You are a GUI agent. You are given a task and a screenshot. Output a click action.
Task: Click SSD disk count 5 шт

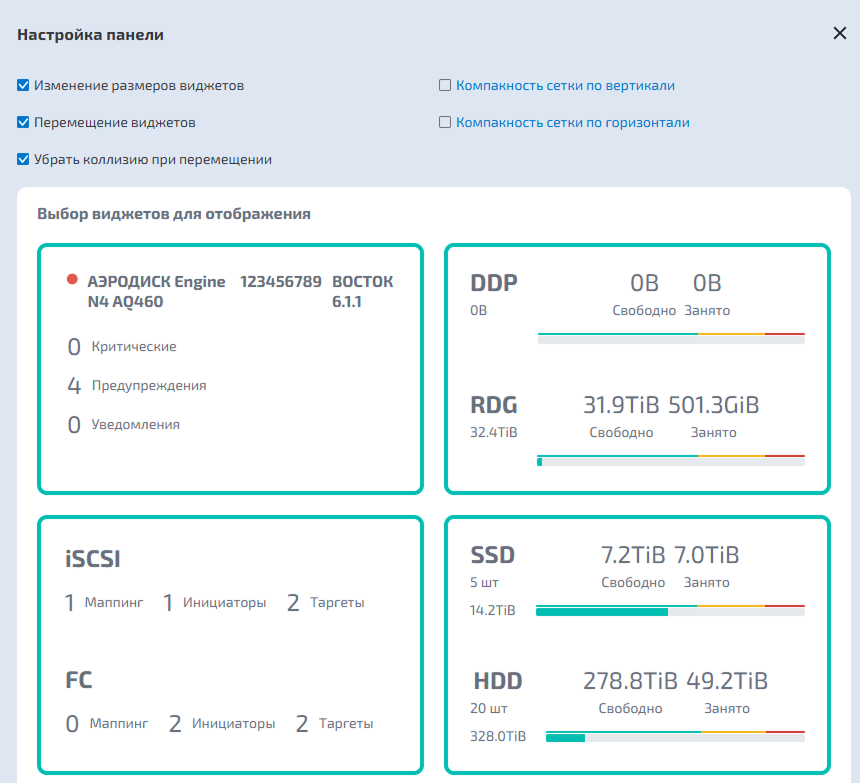coord(484,582)
